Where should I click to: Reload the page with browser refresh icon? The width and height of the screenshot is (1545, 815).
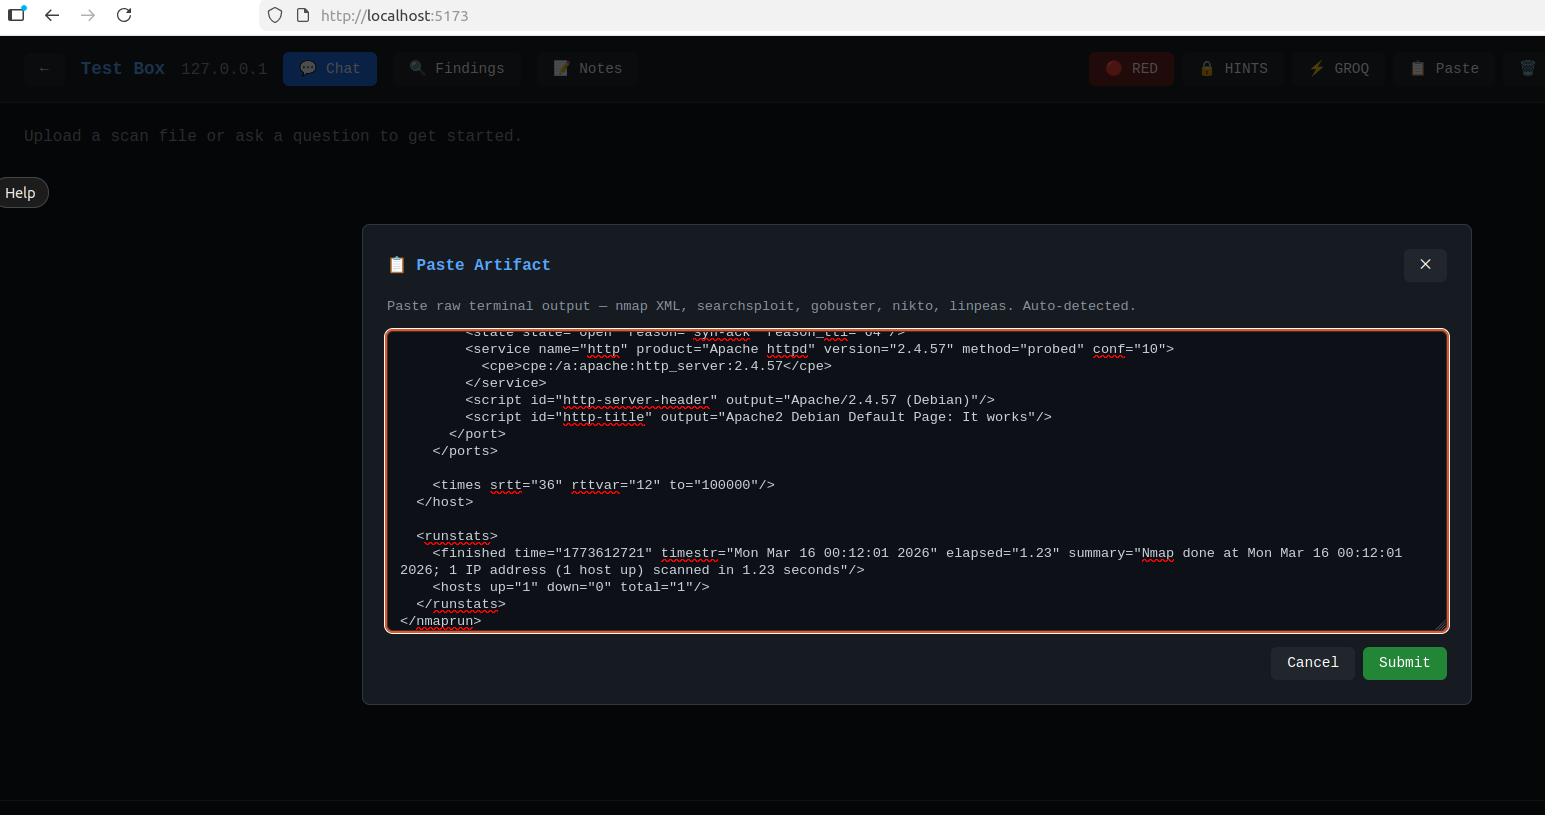(x=124, y=15)
